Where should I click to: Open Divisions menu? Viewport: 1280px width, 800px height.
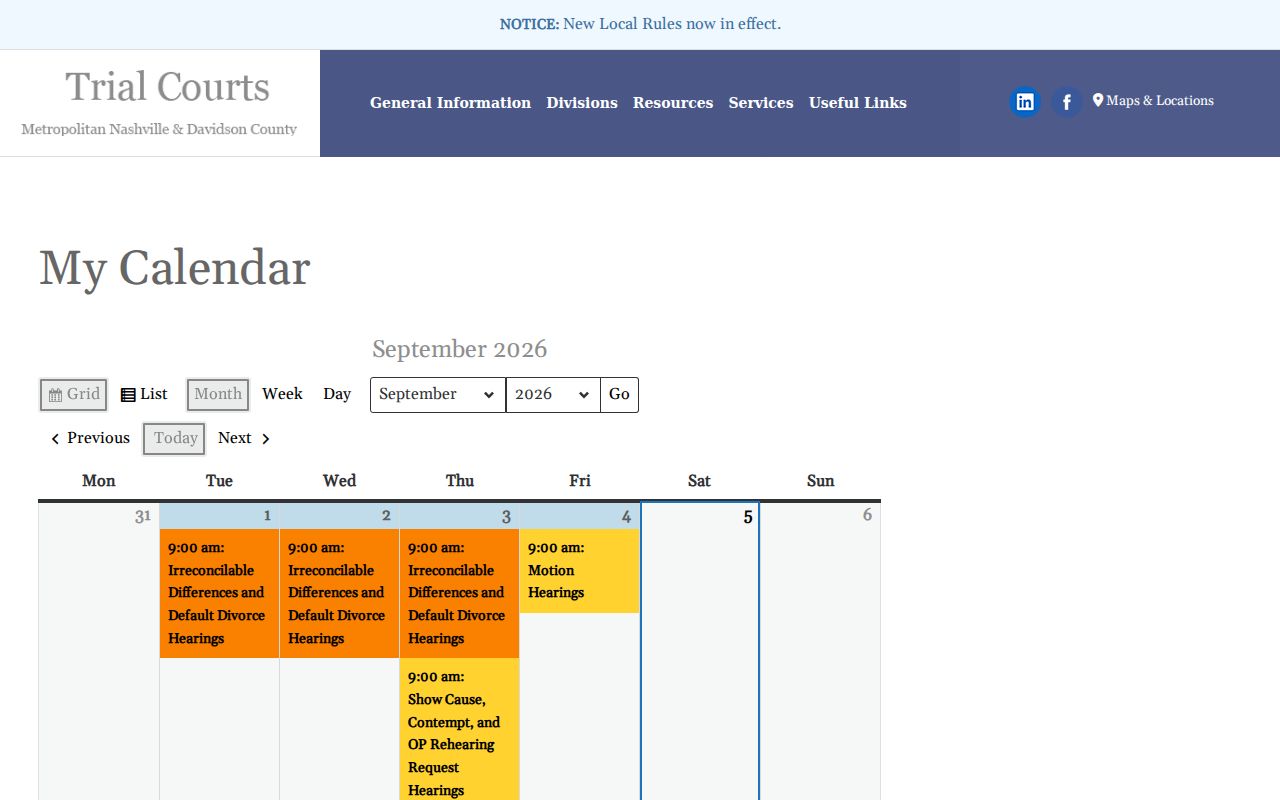pos(582,103)
